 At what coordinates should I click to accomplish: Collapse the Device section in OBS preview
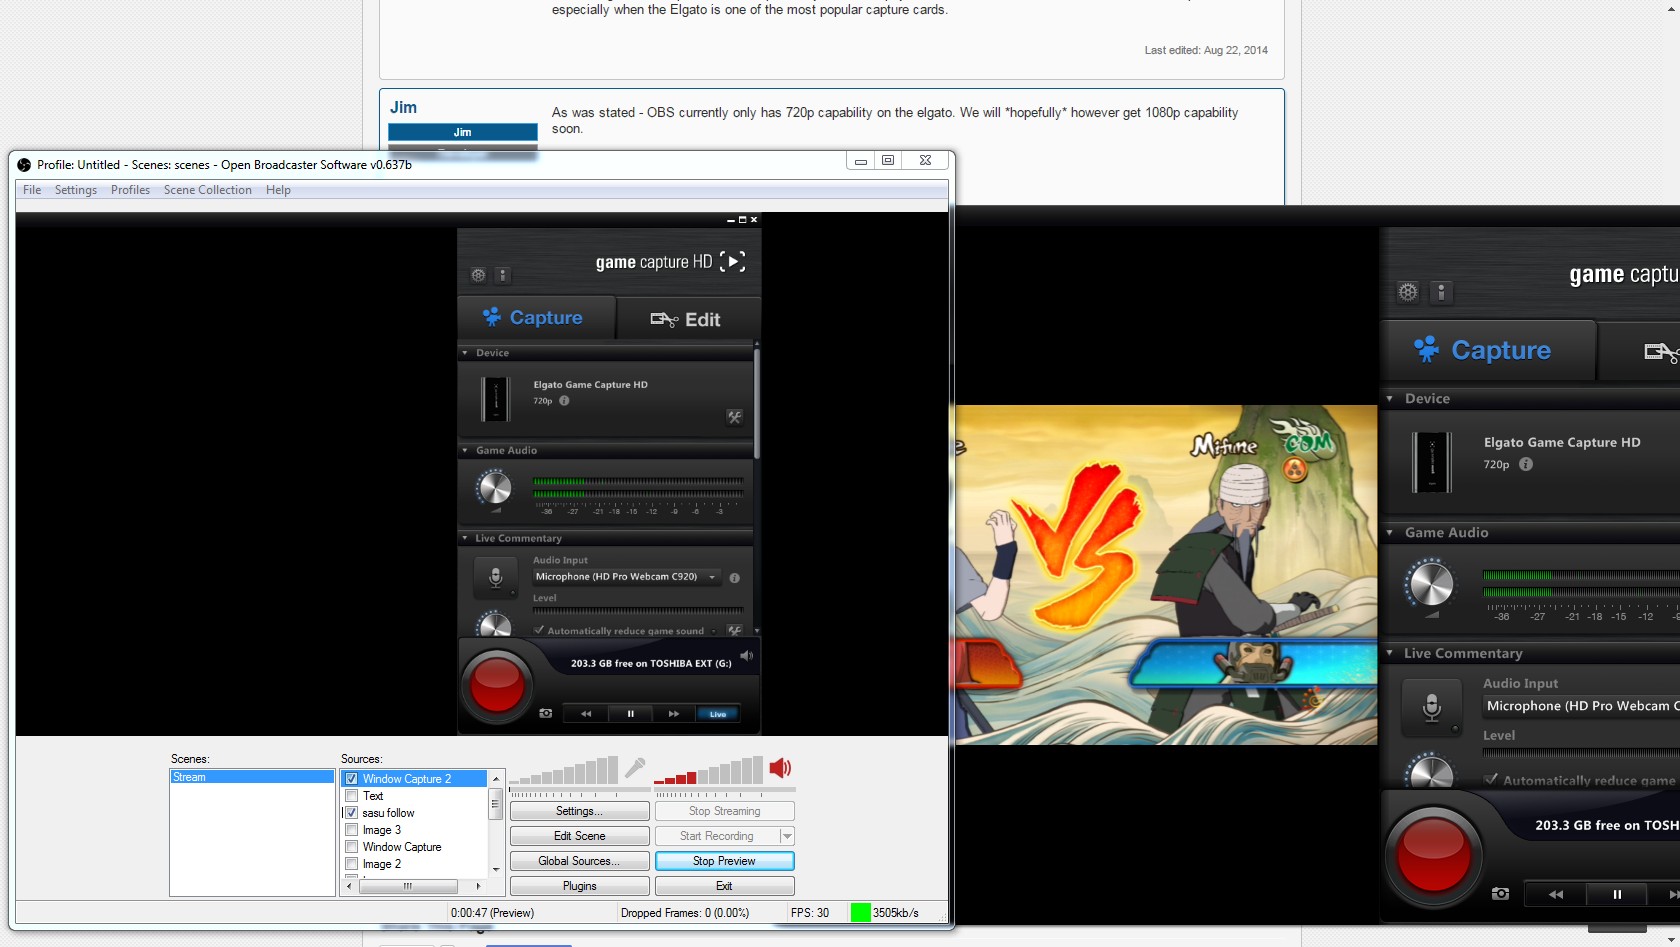(465, 353)
